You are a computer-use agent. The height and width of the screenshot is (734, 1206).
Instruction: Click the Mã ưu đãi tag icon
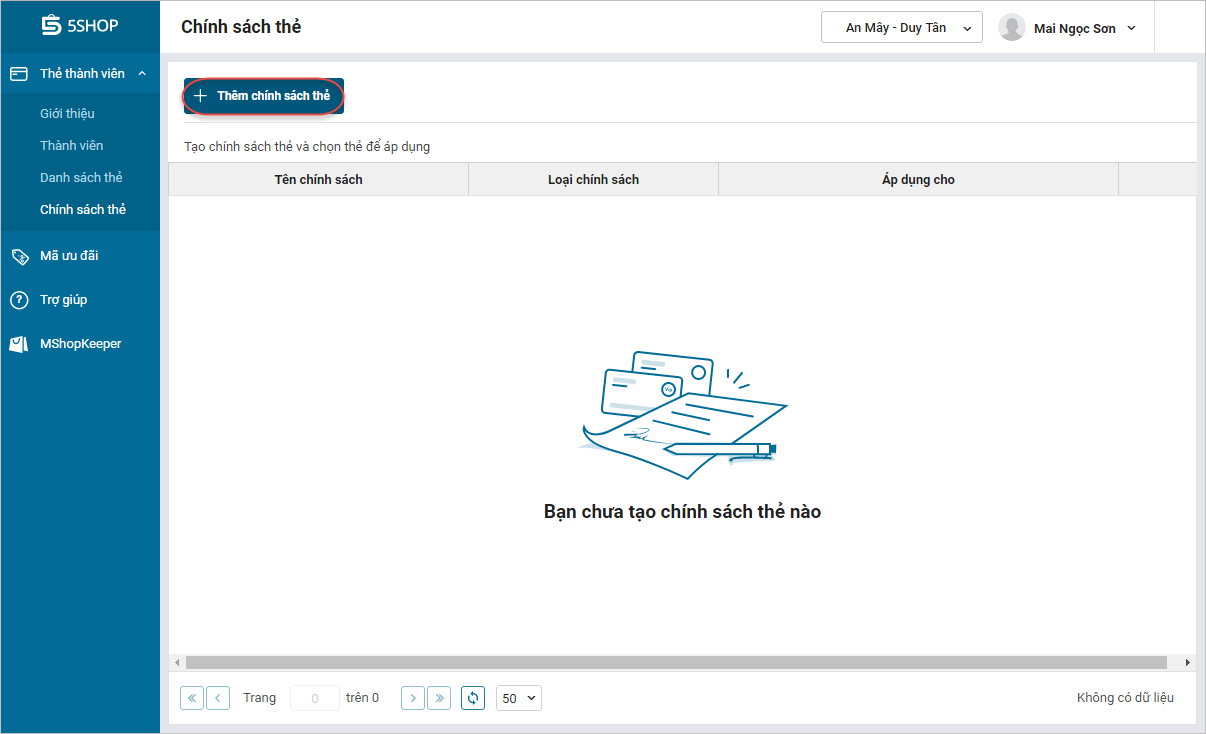(x=19, y=256)
